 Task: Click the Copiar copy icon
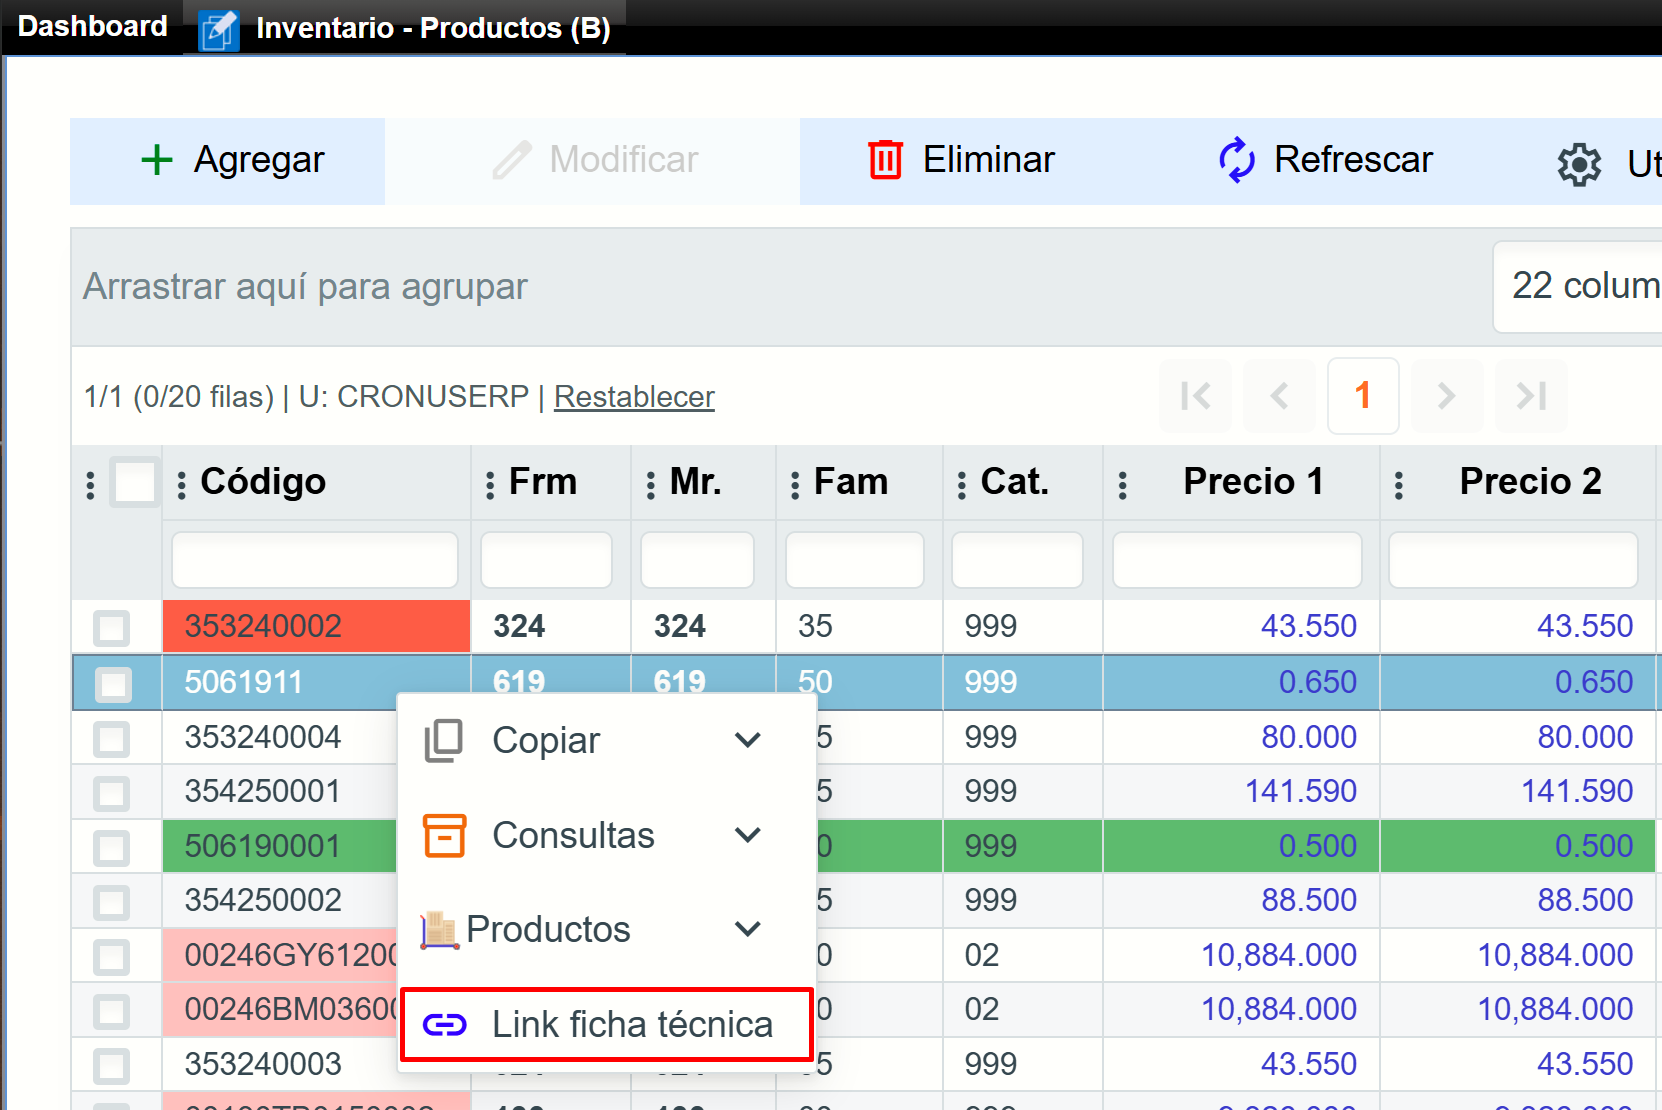coord(444,741)
